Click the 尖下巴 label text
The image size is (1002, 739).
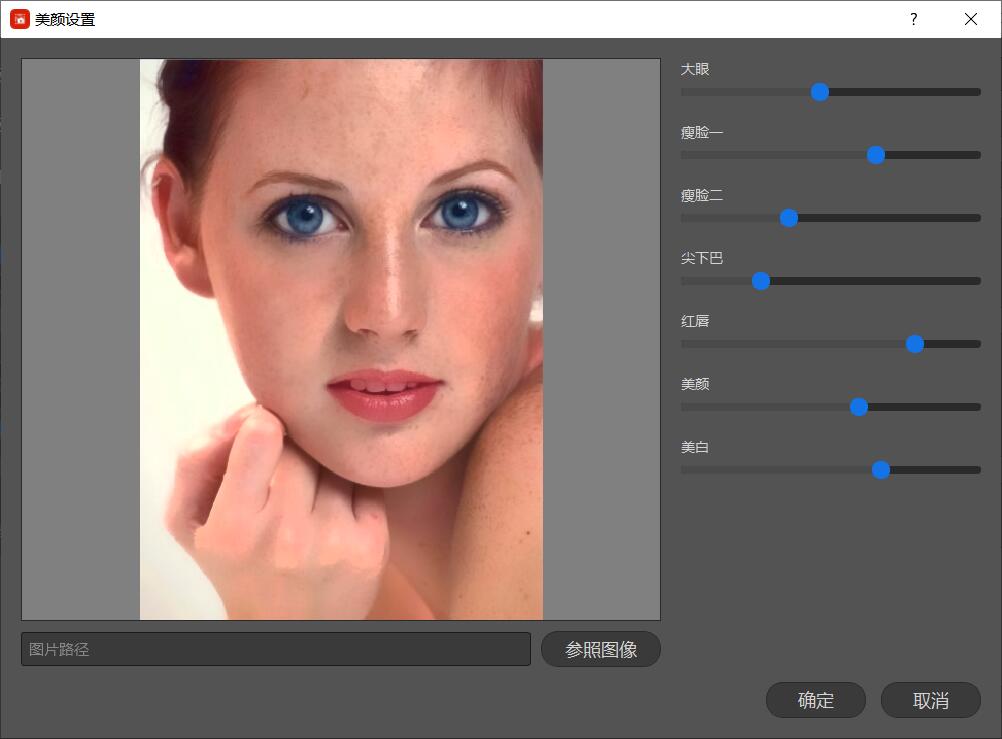[x=702, y=258]
